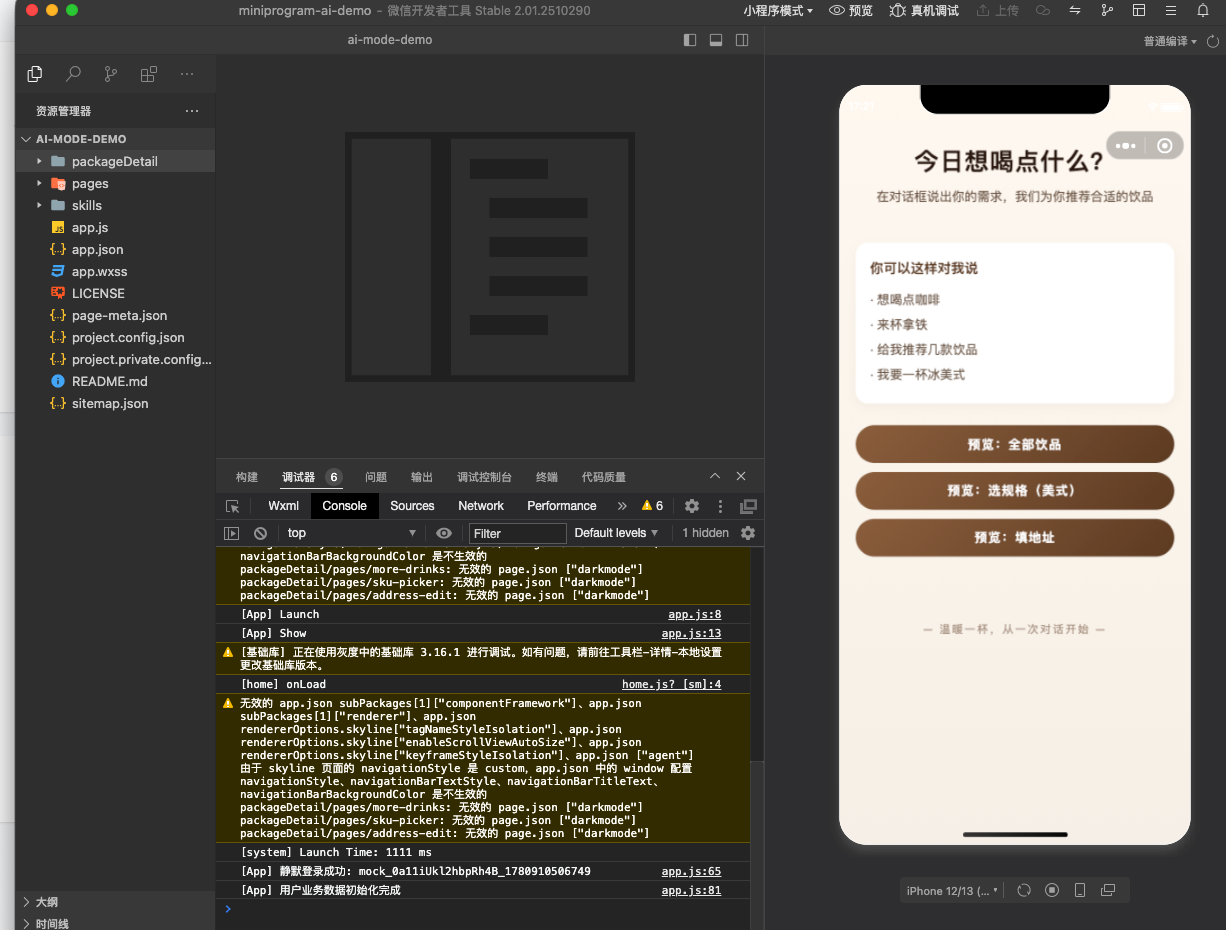The width and height of the screenshot is (1226, 930).
Task: Open the Search icon in activity bar
Action: click(73, 74)
